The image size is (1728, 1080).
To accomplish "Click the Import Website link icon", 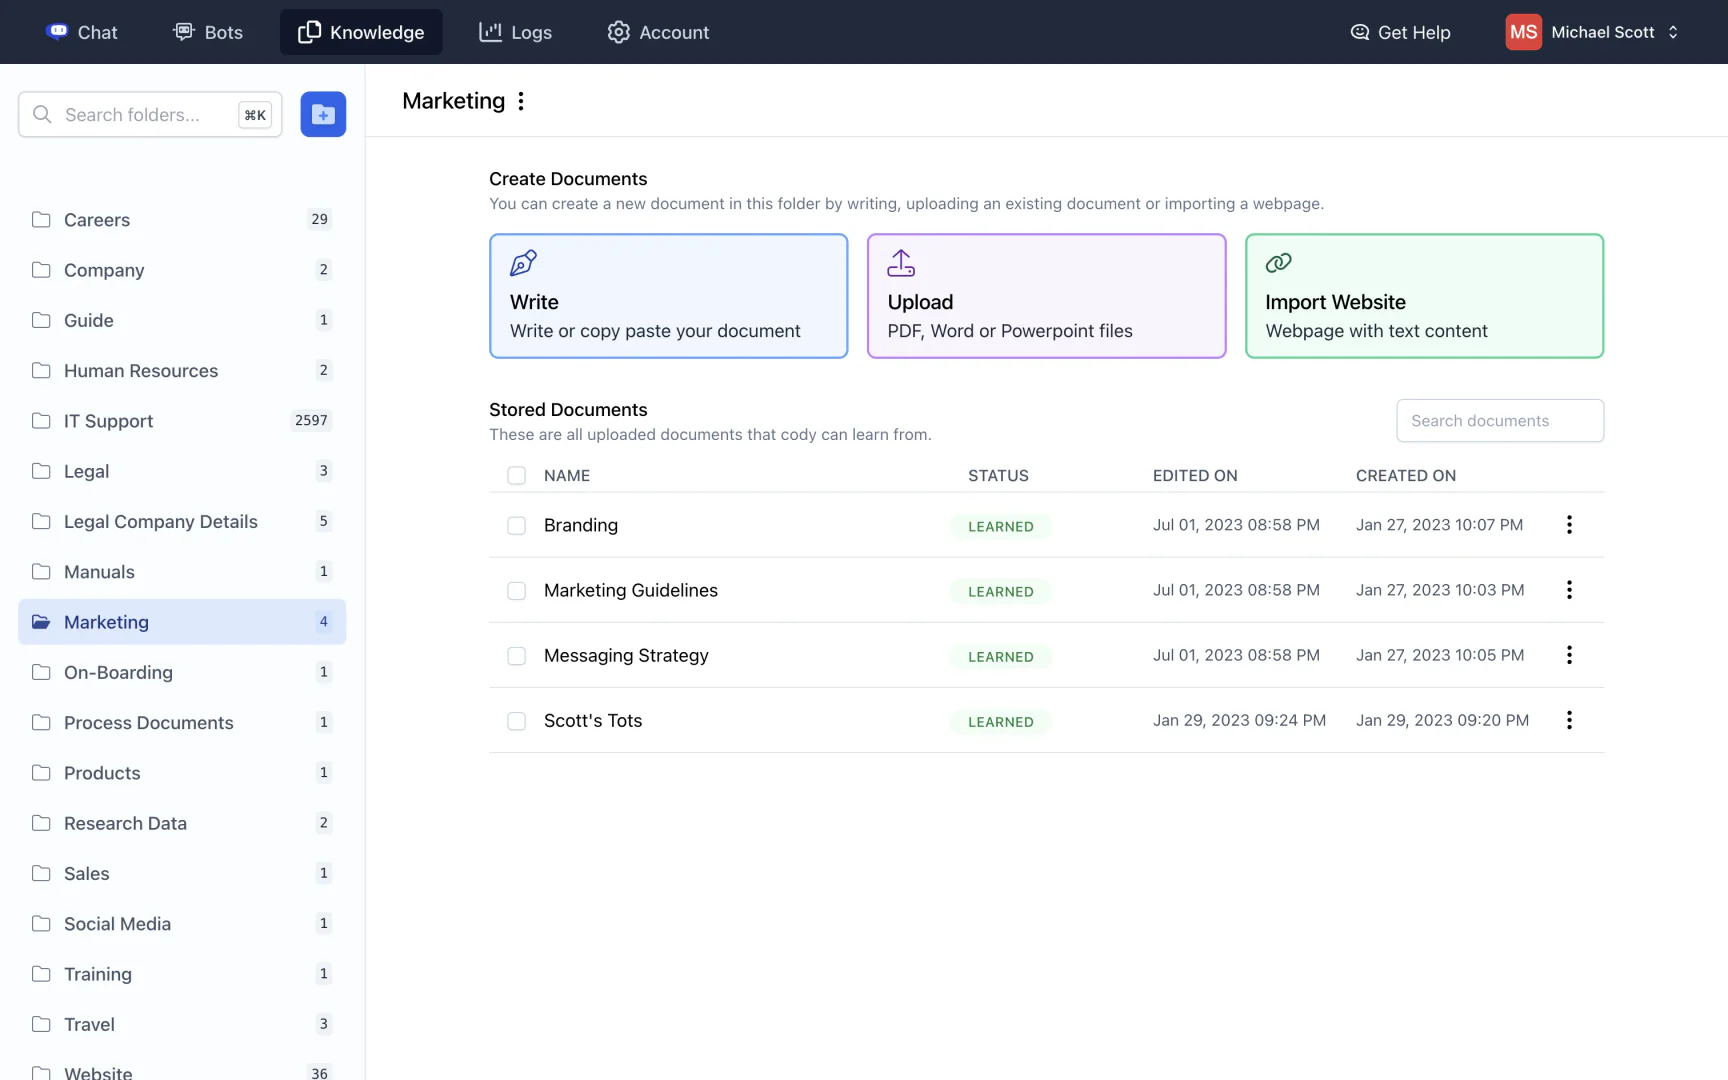I will (1278, 263).
